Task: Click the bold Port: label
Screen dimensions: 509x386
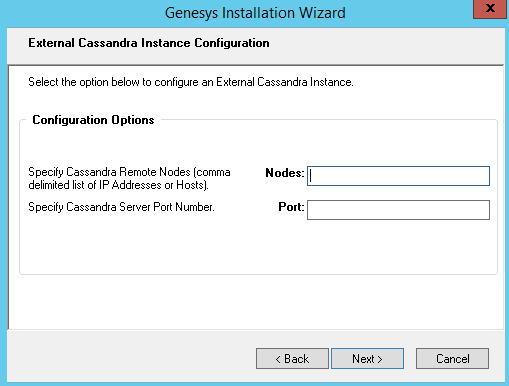Action: [x=291, y=207]
